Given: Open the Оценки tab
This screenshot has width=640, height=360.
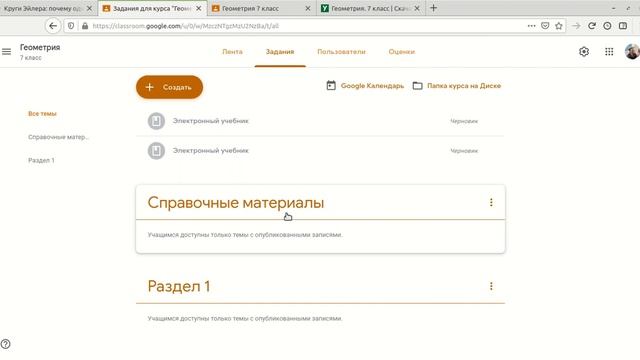Looking at the screenshot, I should pyautogui.click(x=402, y=52).
